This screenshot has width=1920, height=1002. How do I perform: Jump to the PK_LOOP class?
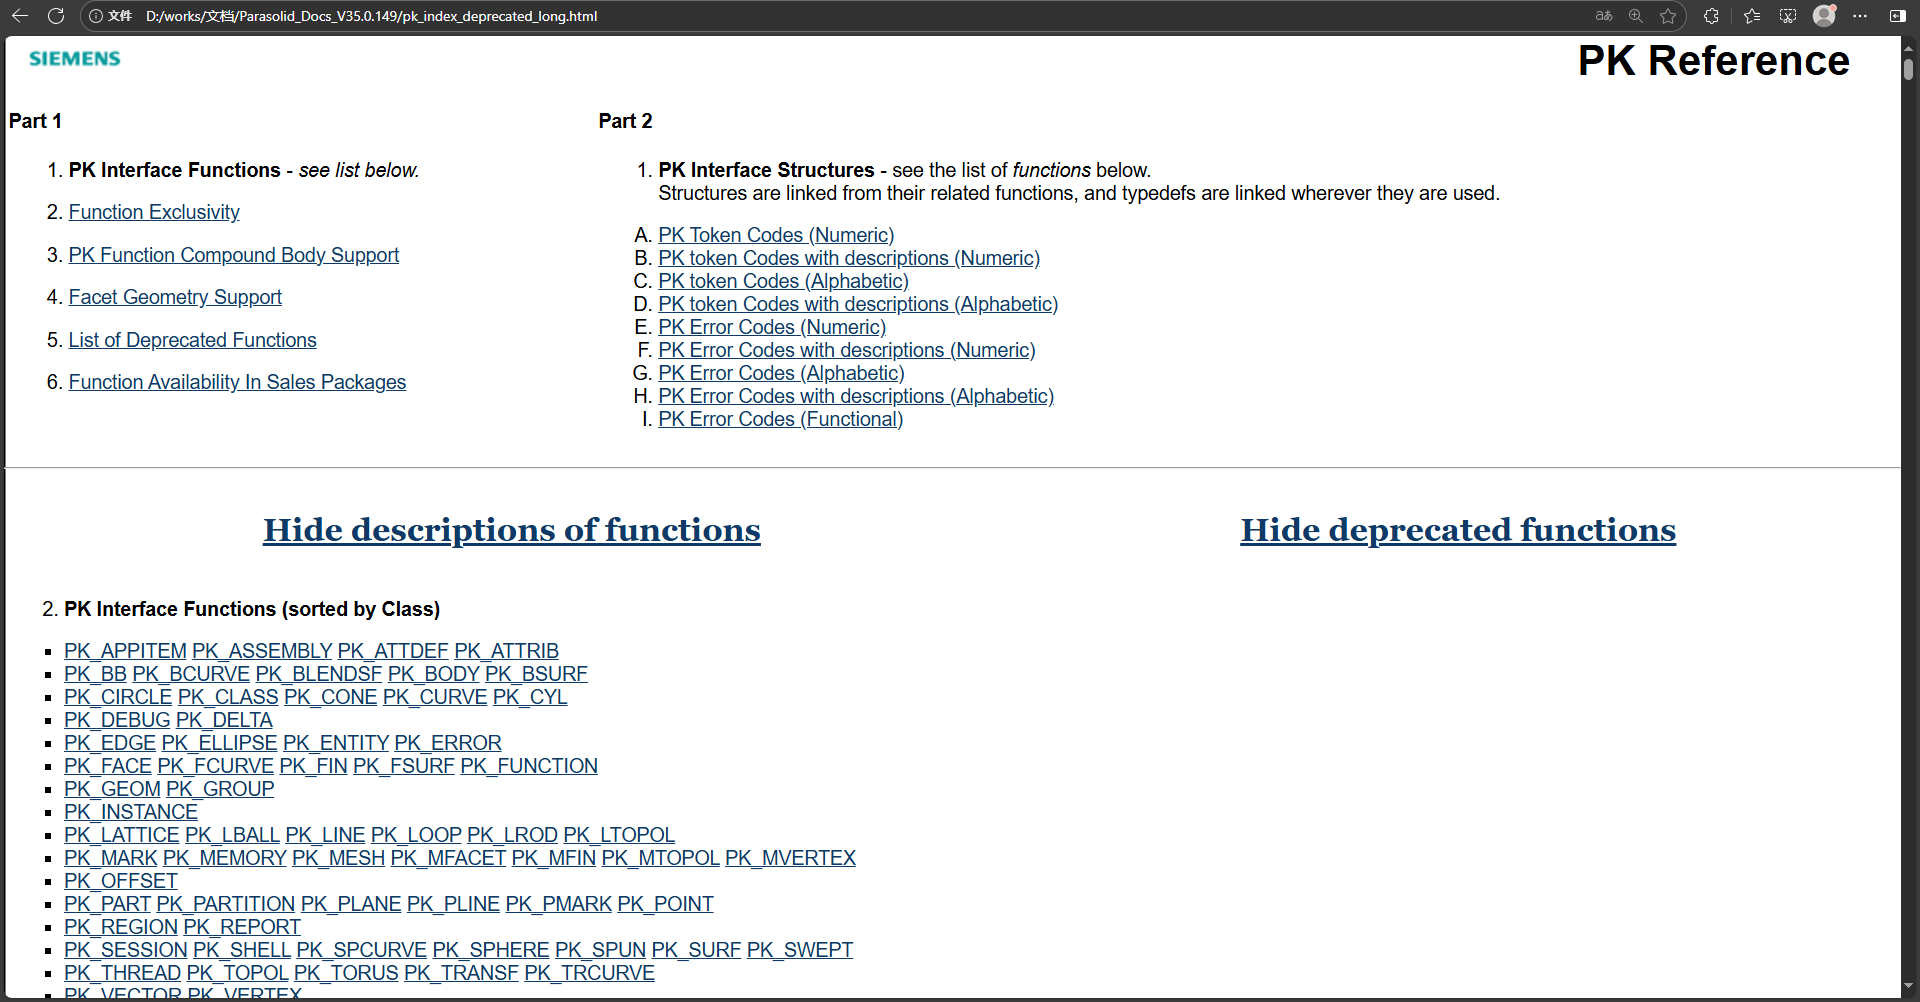416,835
